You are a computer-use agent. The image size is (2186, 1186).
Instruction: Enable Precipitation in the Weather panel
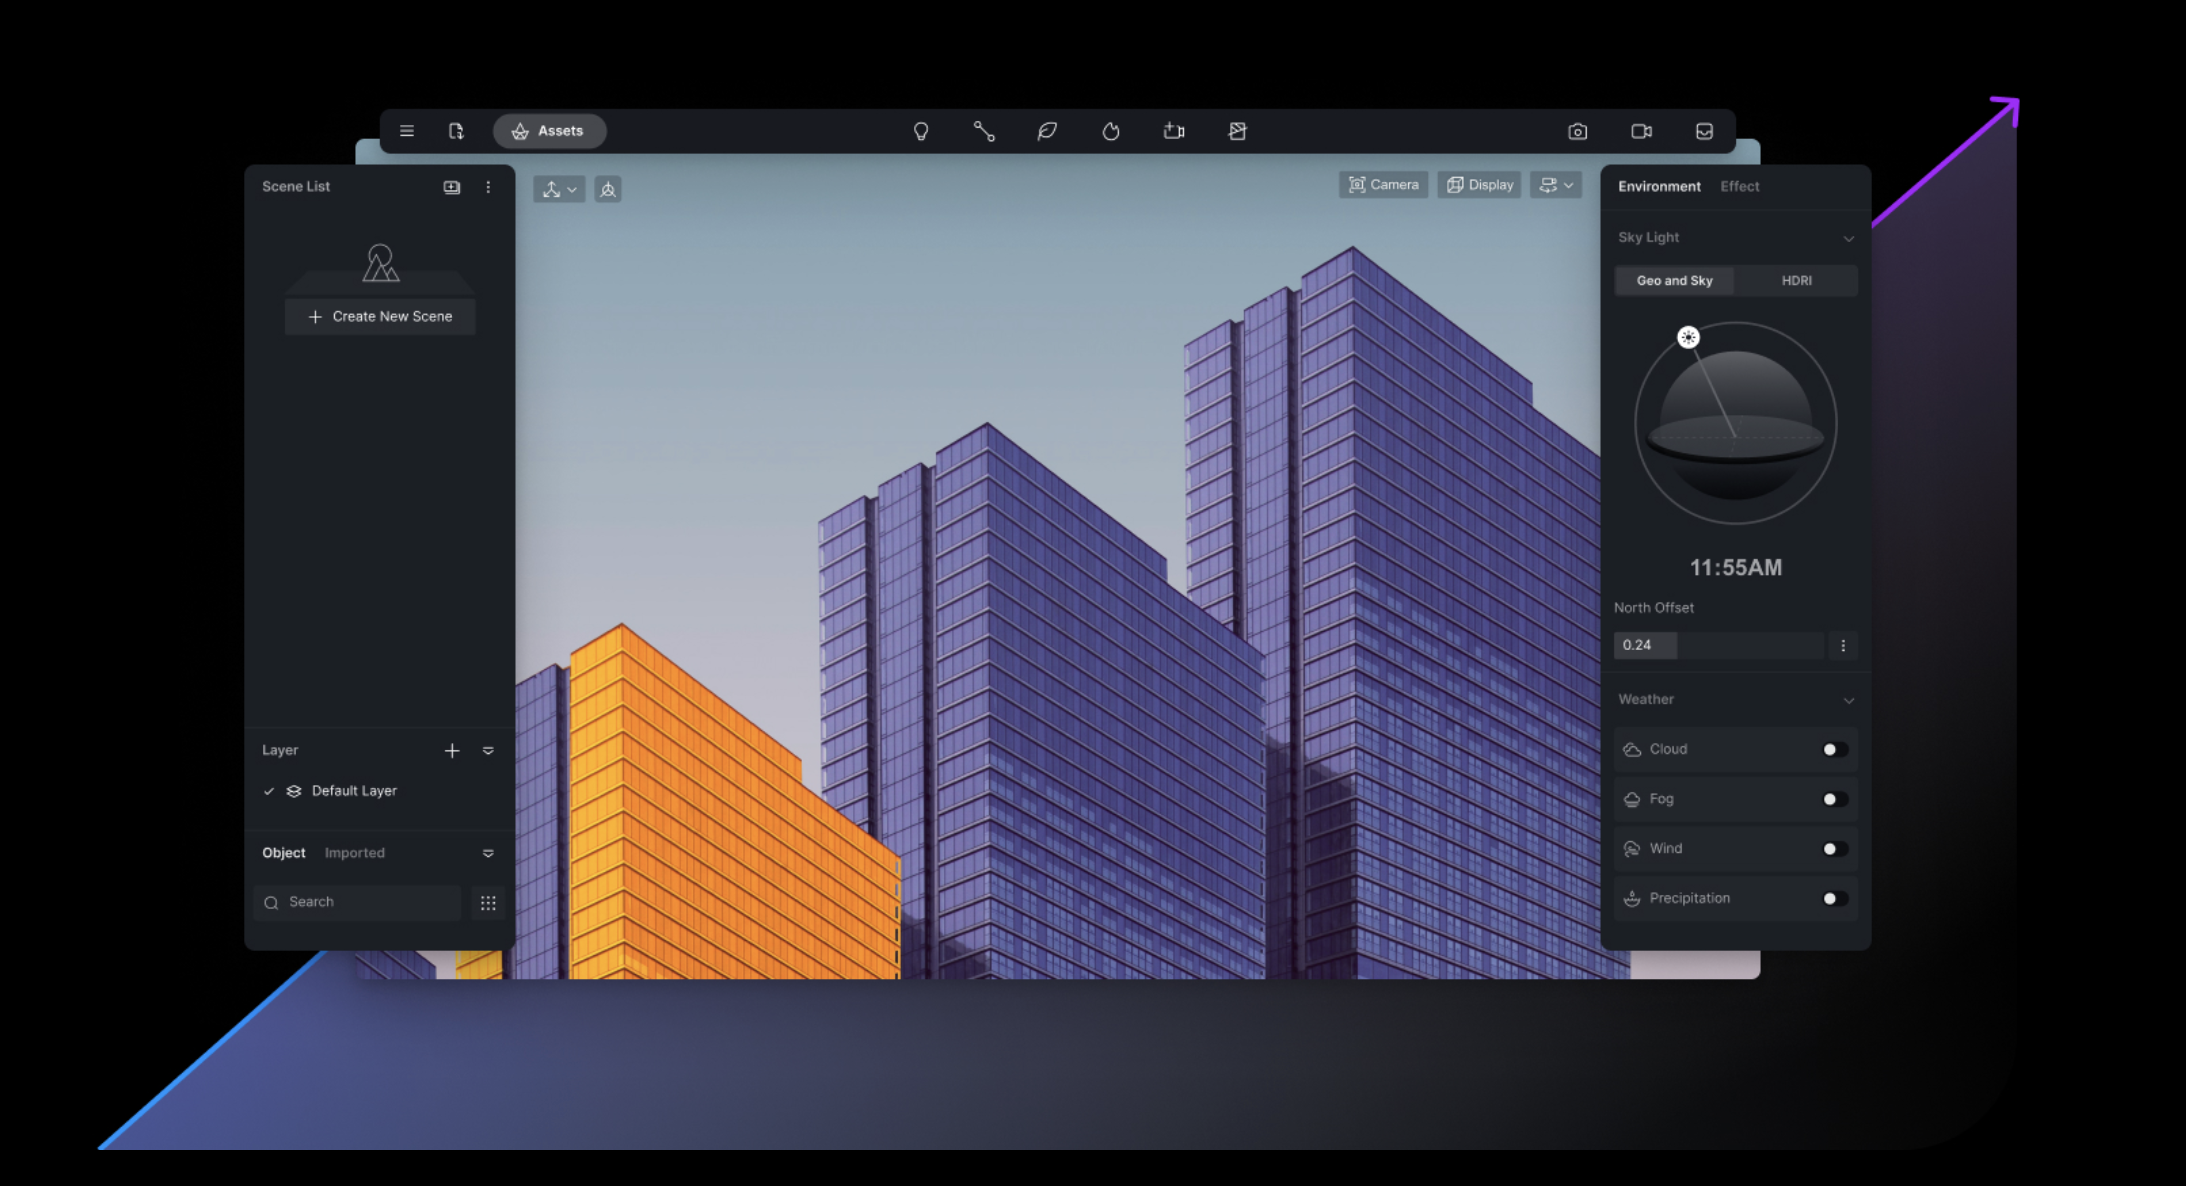click(1833, 897)
